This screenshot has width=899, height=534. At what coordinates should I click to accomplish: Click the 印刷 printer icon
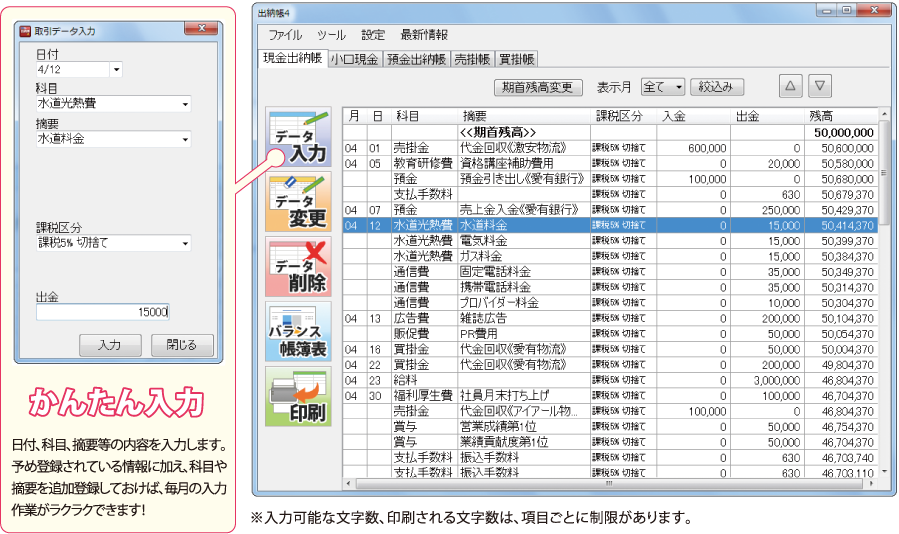tap(299, 396)
